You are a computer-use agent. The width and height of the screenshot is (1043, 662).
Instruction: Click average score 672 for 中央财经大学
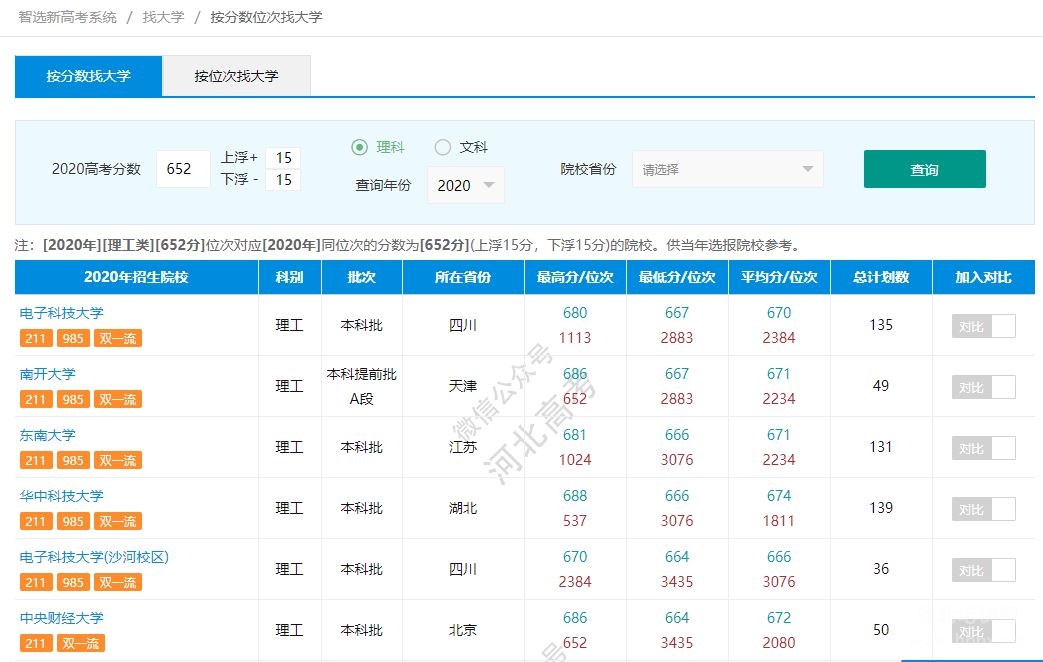779,618
